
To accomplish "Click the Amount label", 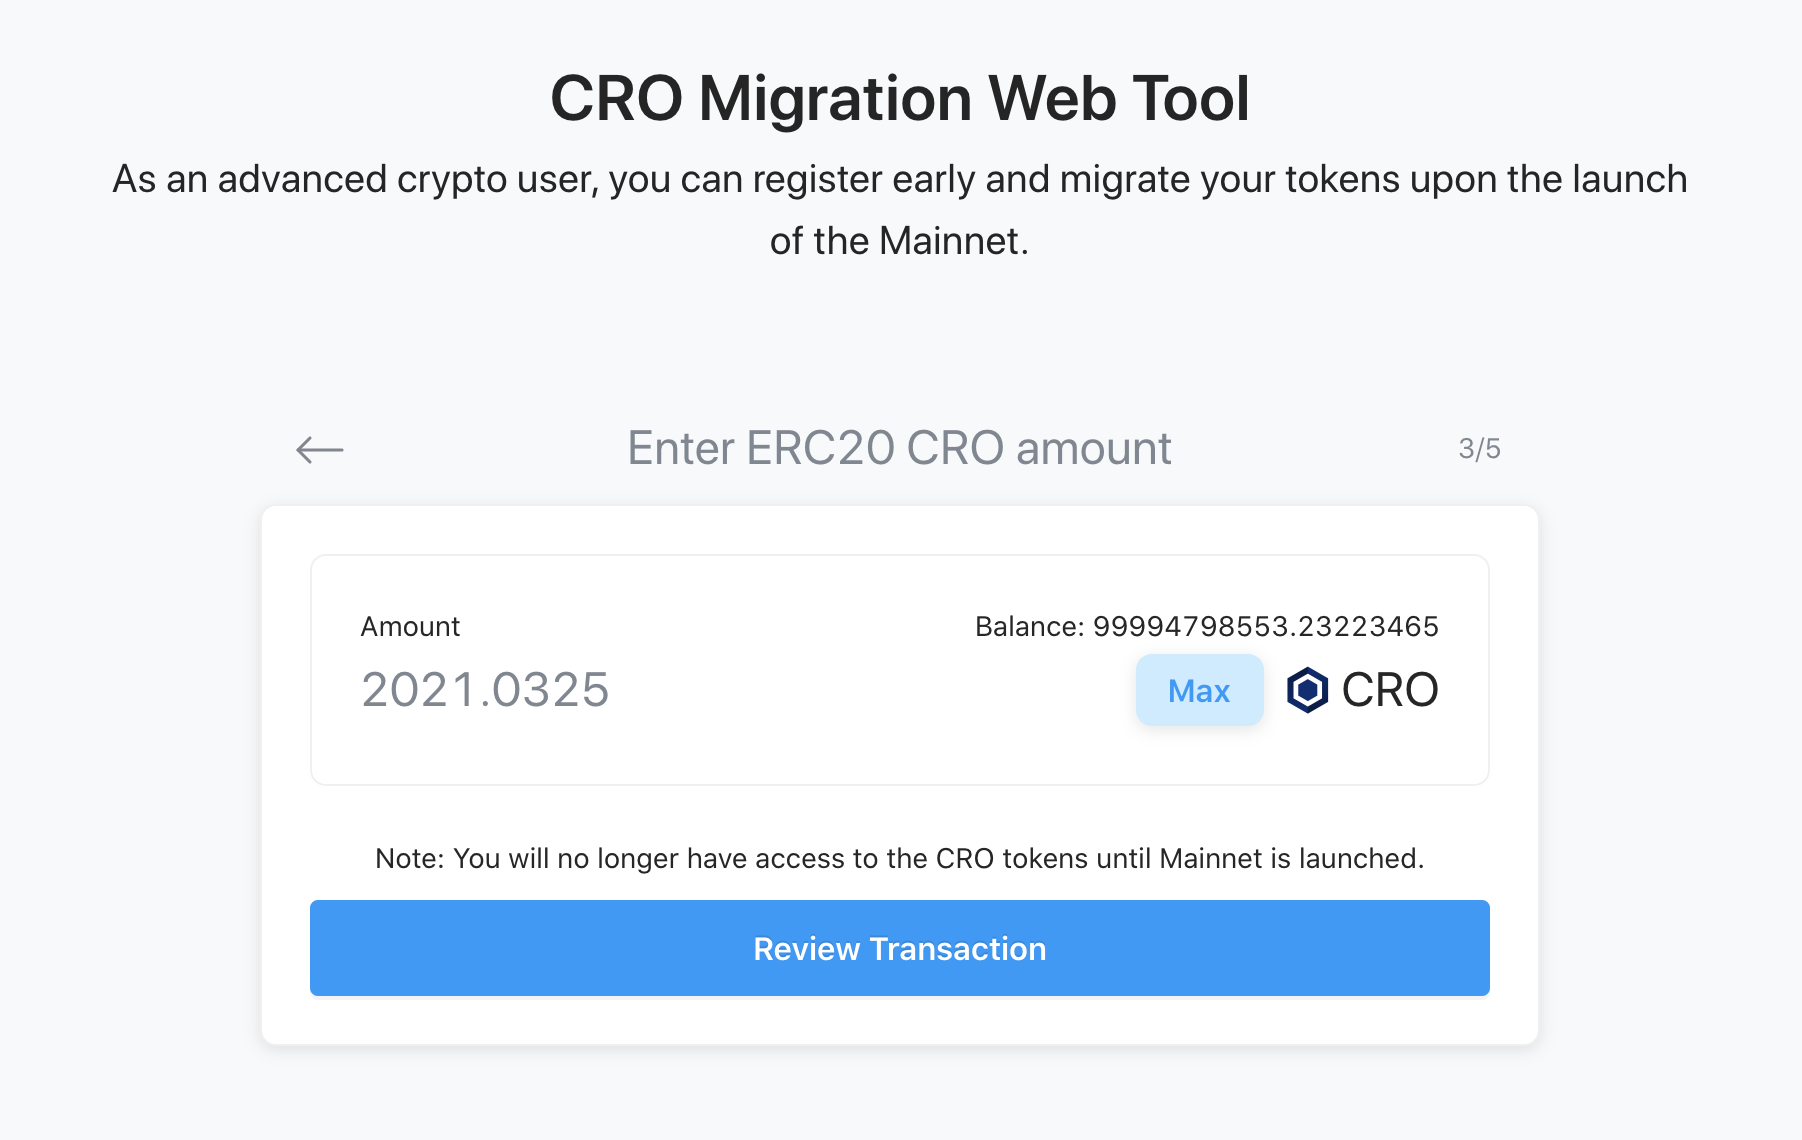I will tap(410, 627).
